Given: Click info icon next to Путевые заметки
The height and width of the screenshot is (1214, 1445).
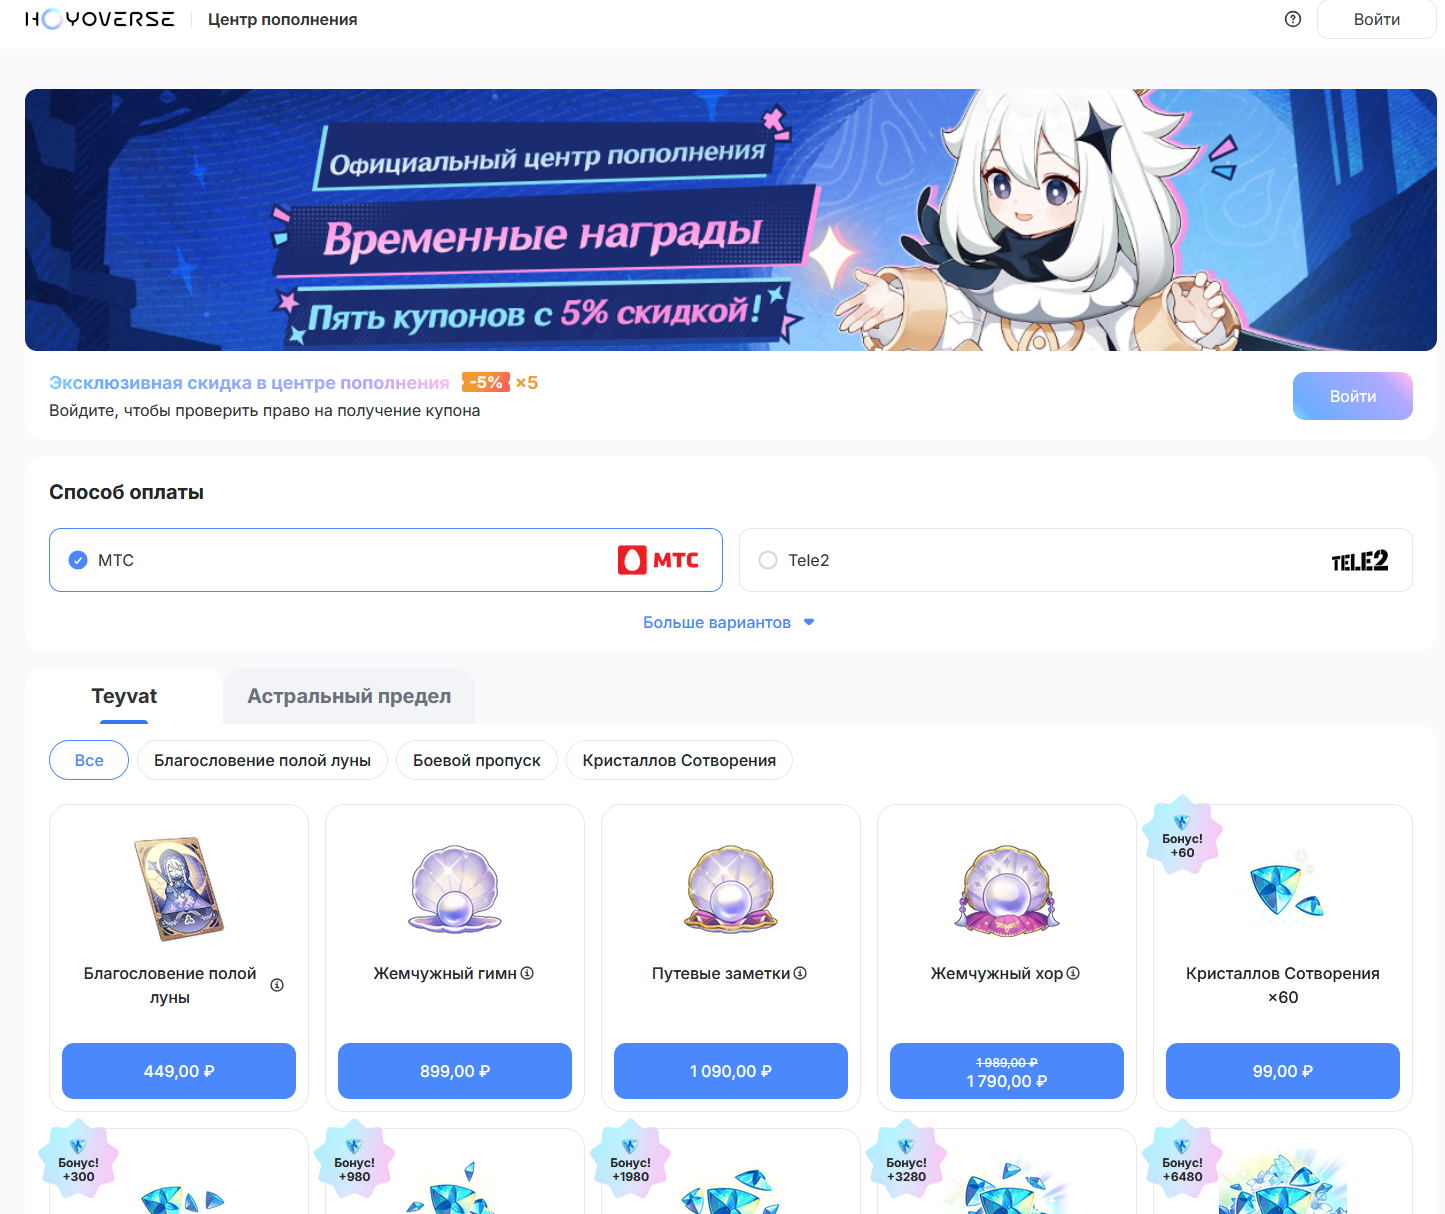Looking at the screenshot, I should pyautogui.click(x=800, y=973).
